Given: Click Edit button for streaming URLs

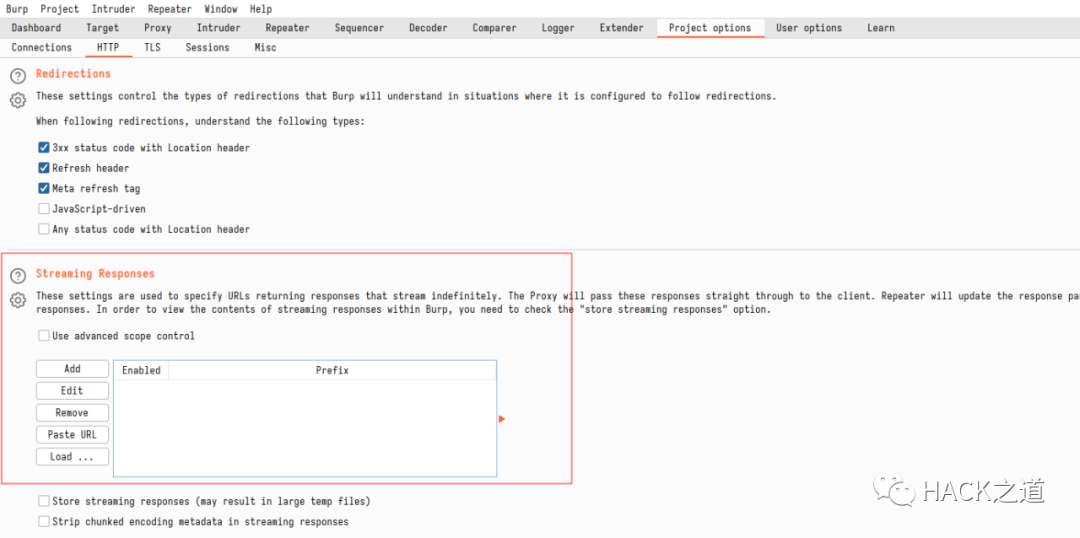Looking at the screenshot, I should (72, 391).
